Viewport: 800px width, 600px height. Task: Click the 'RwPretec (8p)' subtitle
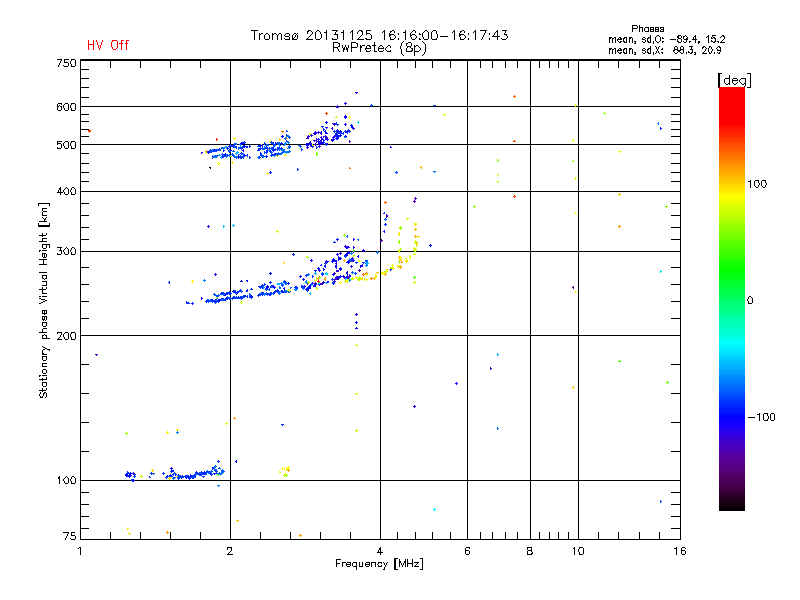tap(379, 48)
